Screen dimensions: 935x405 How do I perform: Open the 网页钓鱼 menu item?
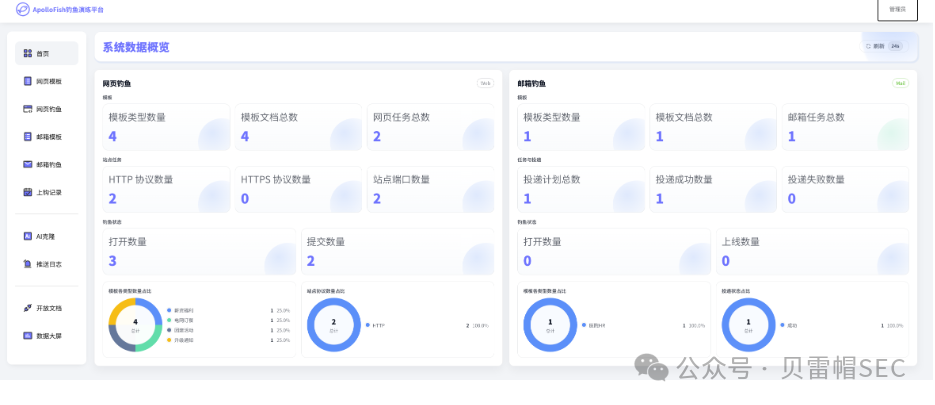47,109
